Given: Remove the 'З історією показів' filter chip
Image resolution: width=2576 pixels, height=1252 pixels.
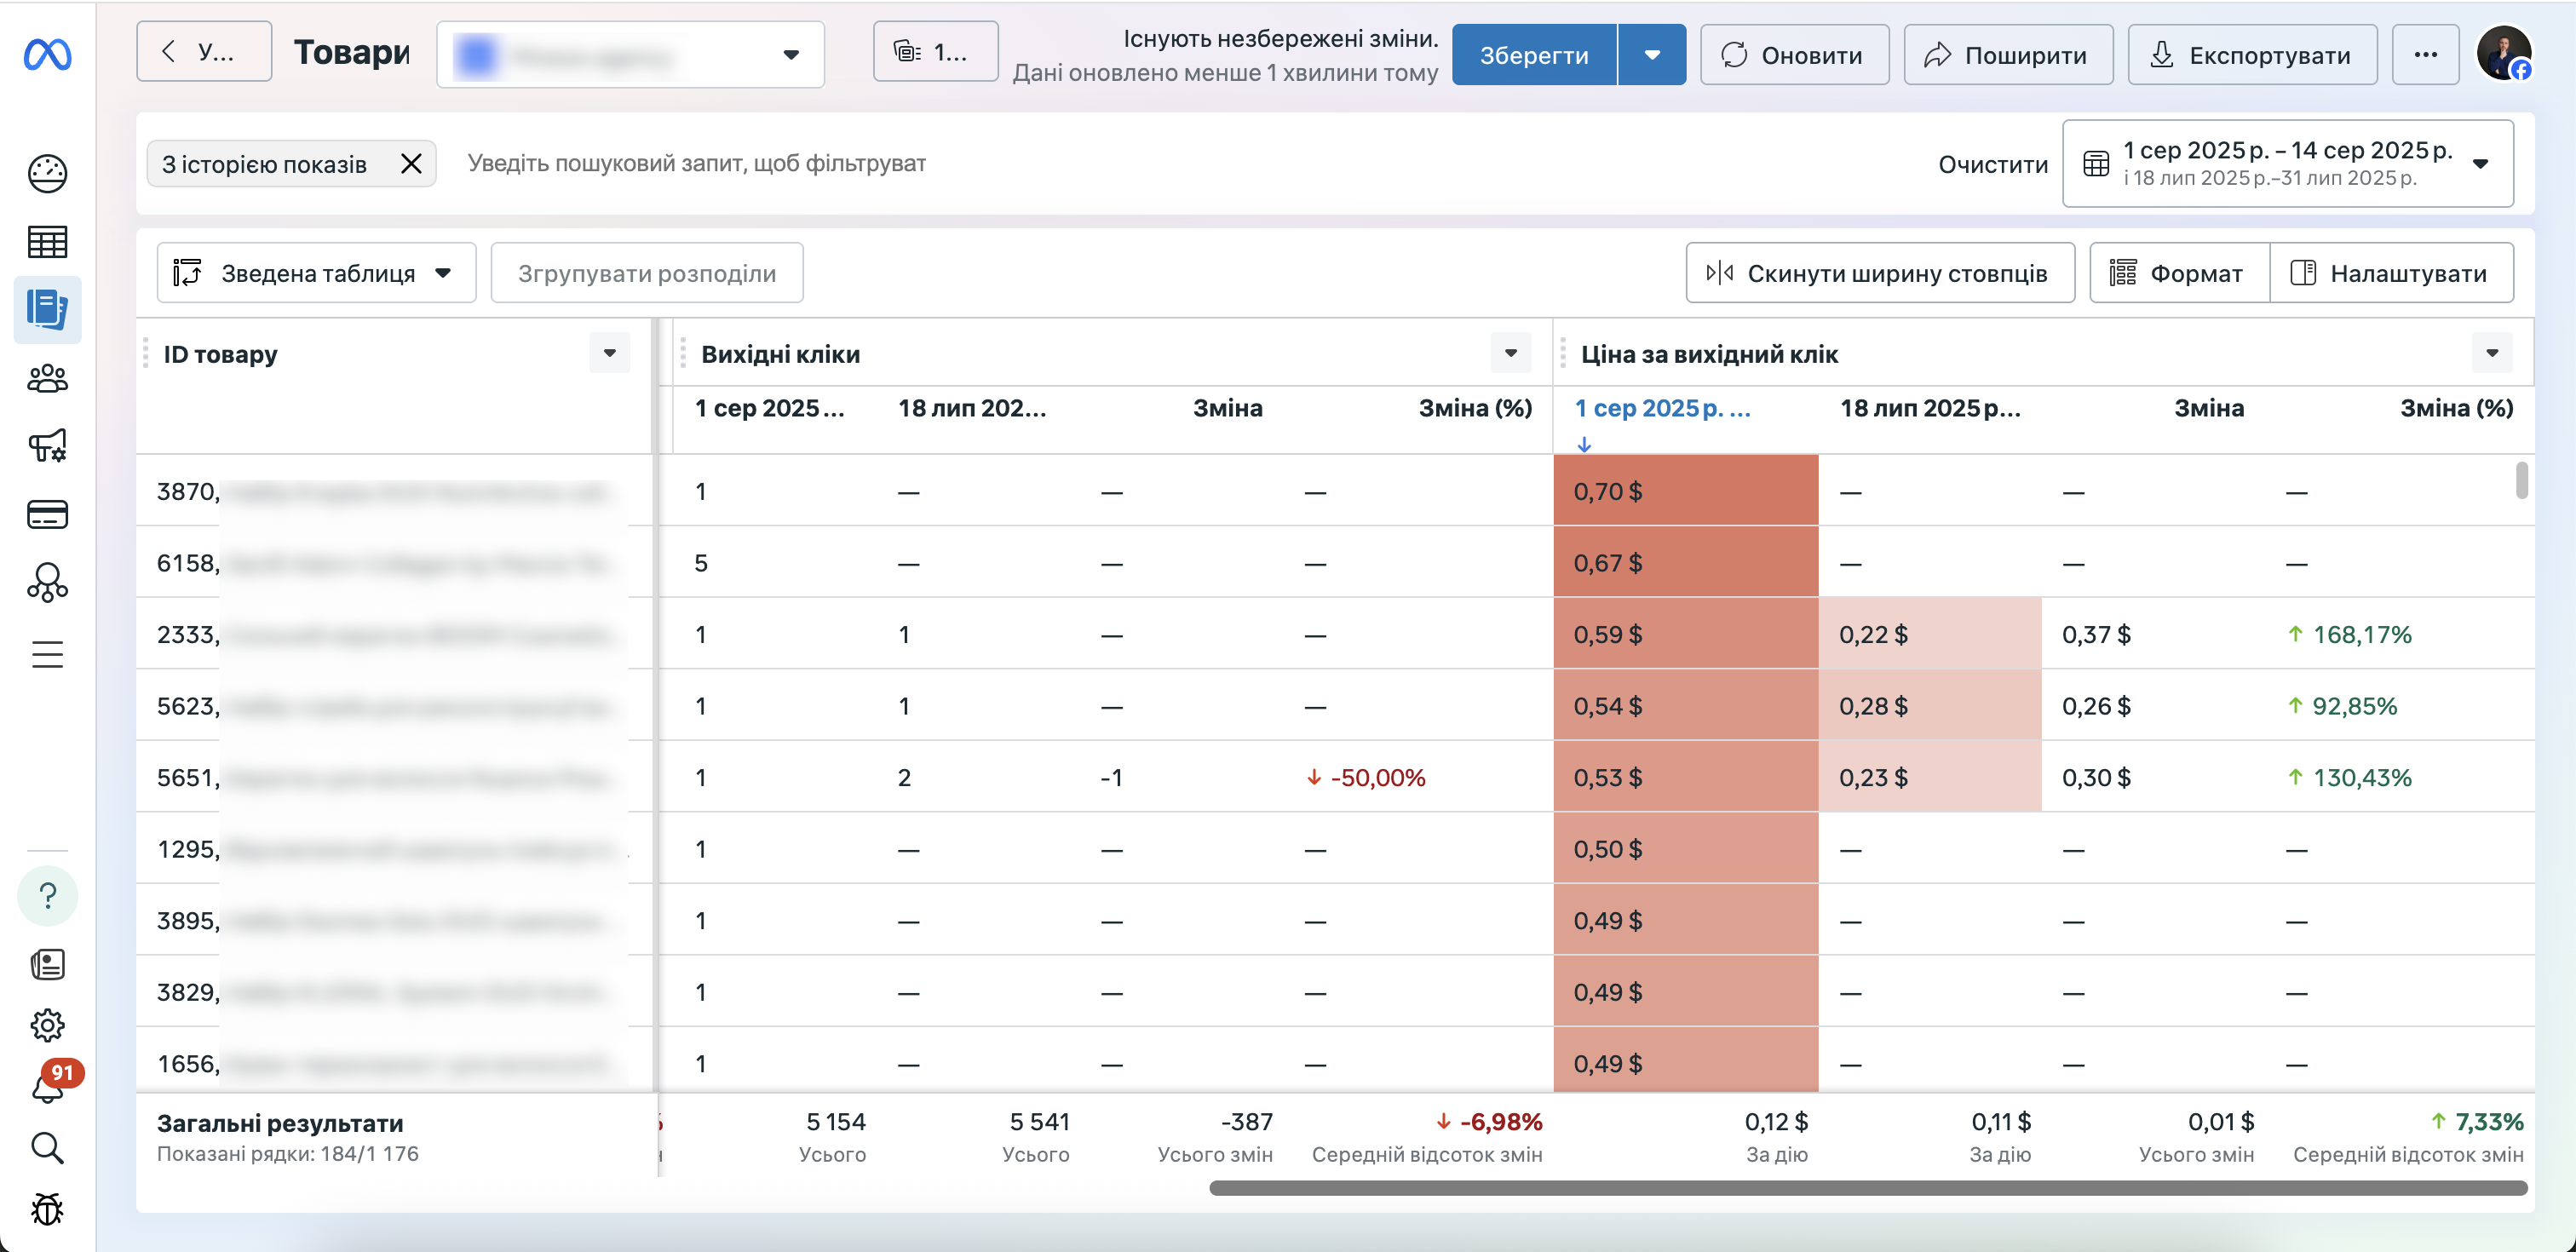Looking at the screenshot, I should [411, 164].
